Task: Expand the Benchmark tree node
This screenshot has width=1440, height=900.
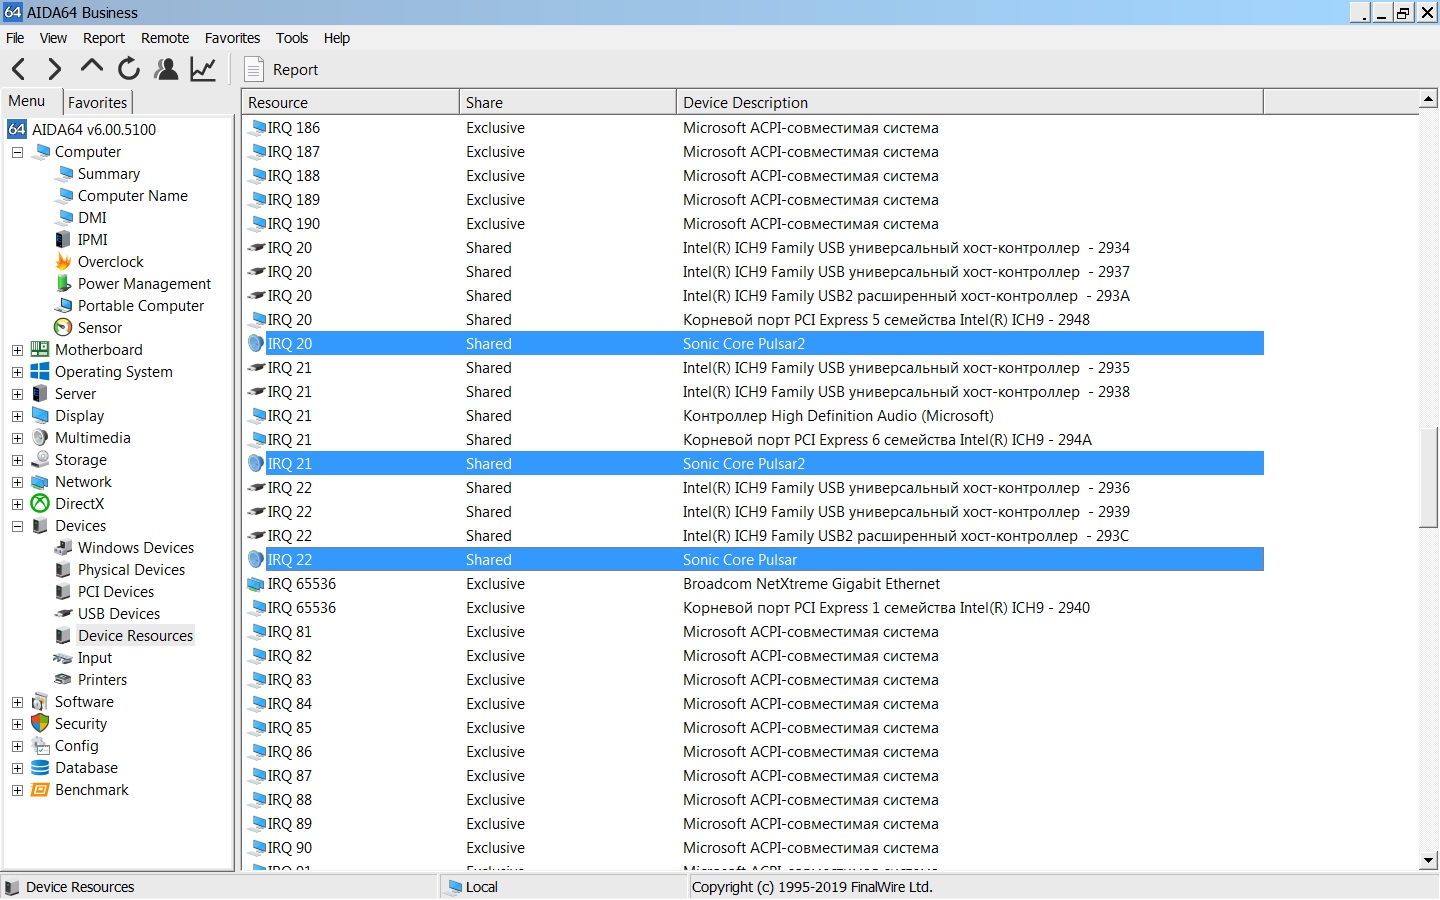Action: pyautogui.click(x=17, y=790)
